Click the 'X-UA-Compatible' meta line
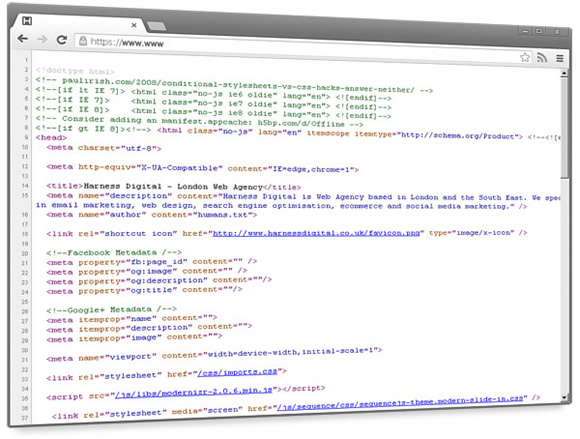The image size is (580, 439). tap(202, 168)
